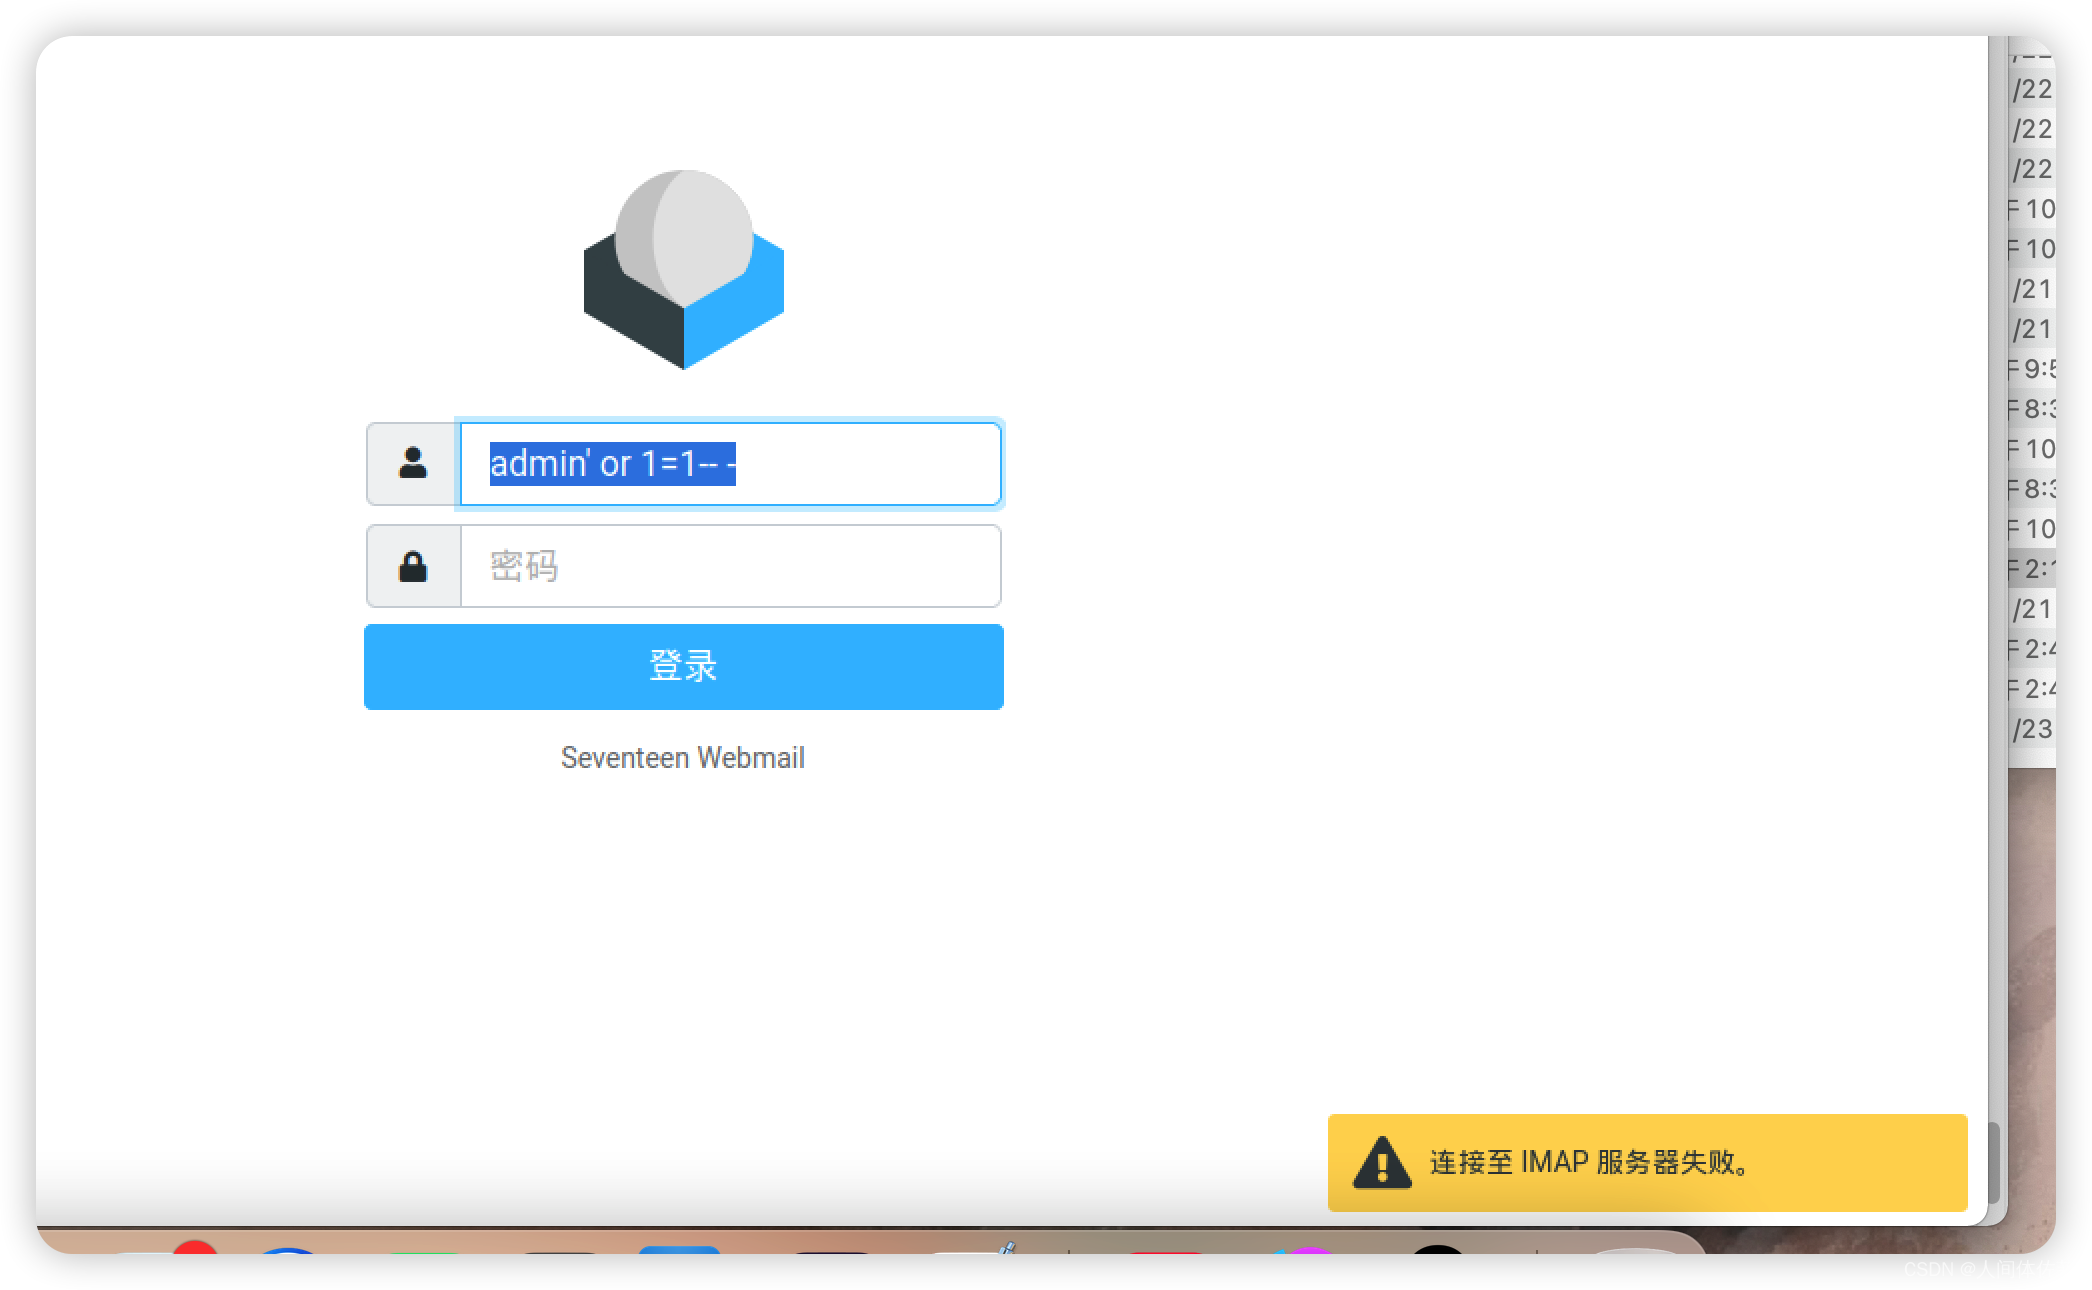The height and width of the screenshot is (1290, 2092).
Task: Dismiss the yellow IMAP 服务器失败 notification
Action: (x=1647, y=1163)
